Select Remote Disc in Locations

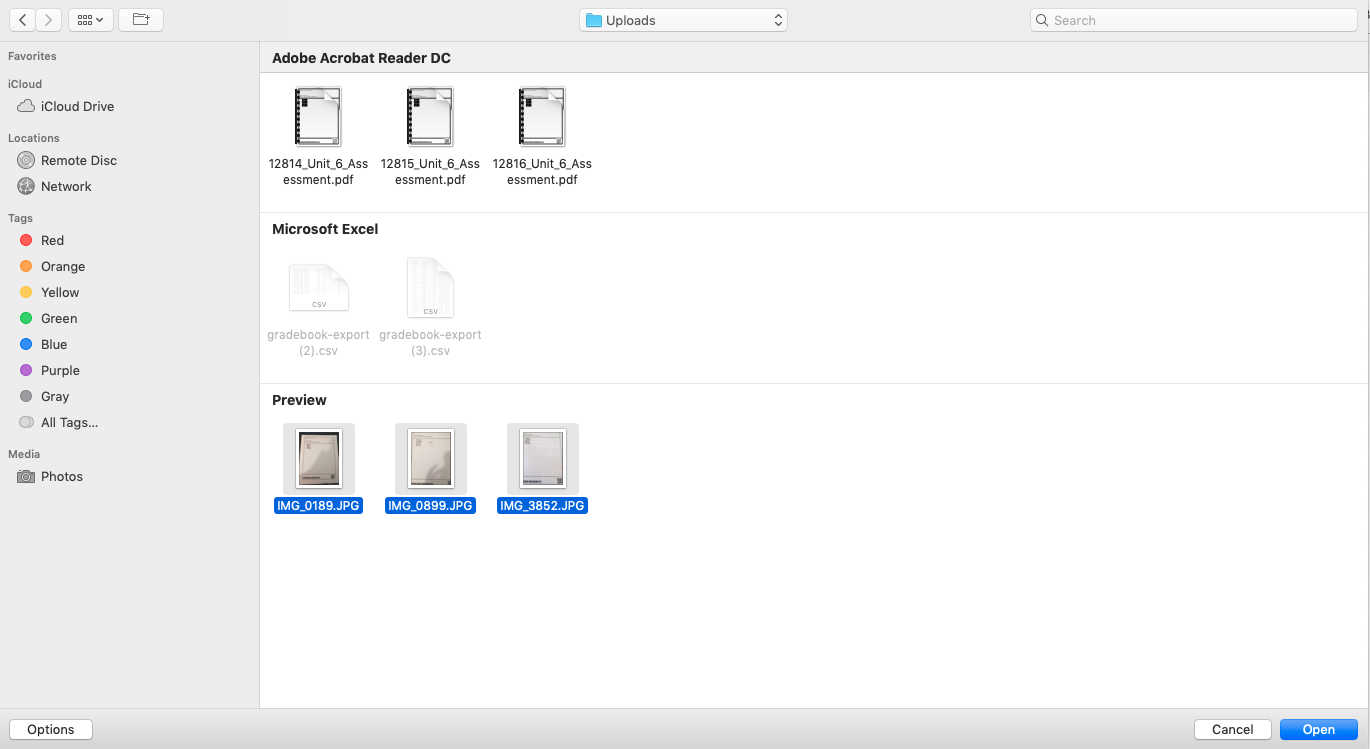(78, 161)
